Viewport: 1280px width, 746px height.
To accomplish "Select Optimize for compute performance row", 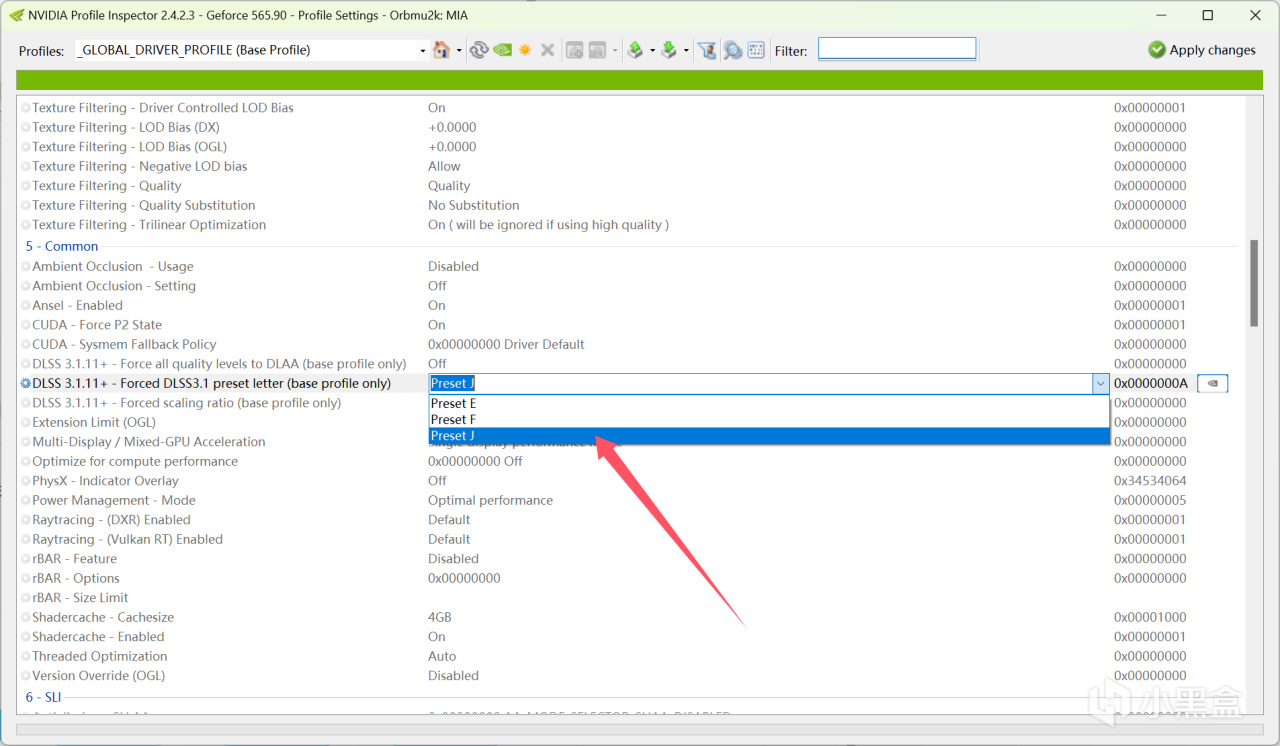I will coord(135,461).
